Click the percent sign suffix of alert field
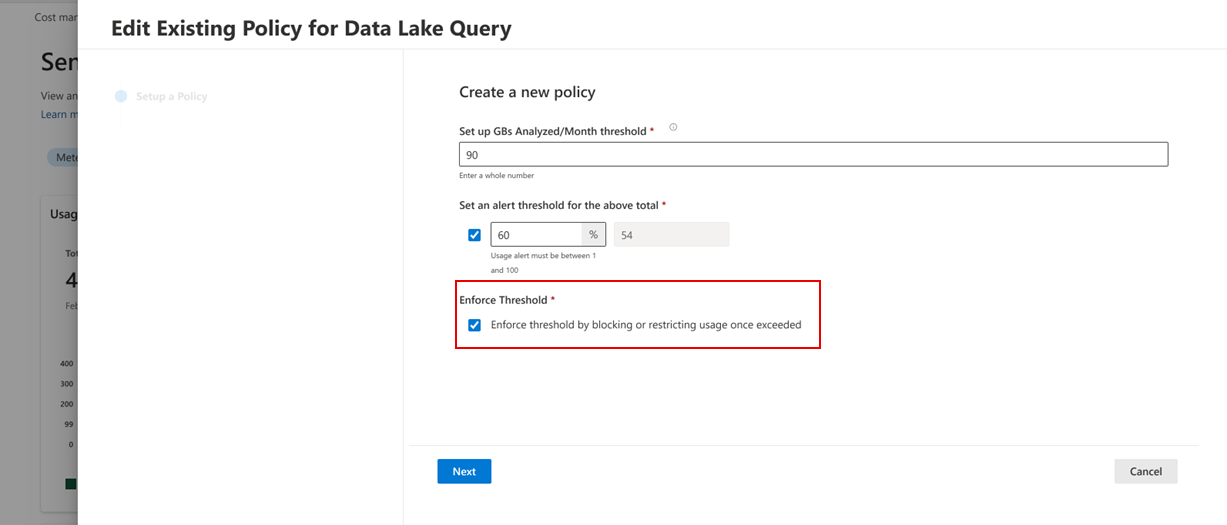The width and height of the screenshot is (1227, 525). pyautogui.click(x=593, y=234)
